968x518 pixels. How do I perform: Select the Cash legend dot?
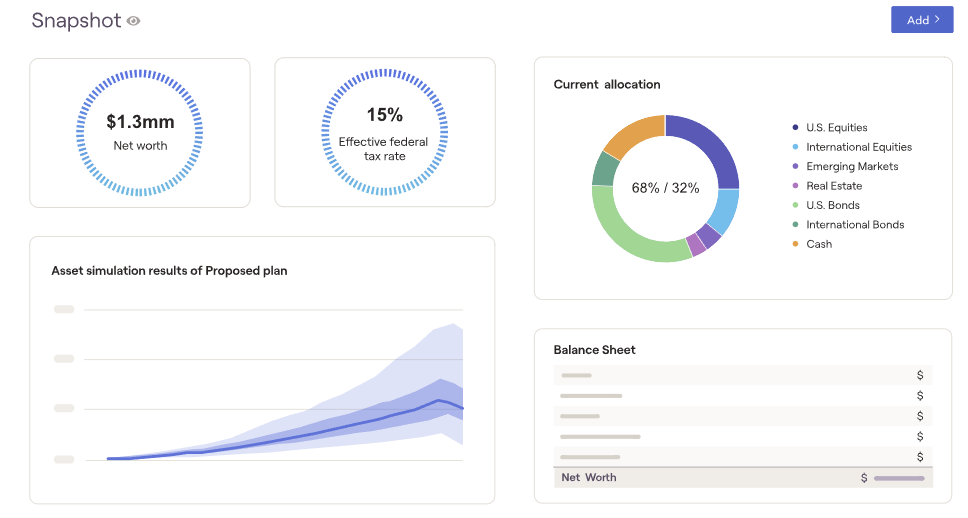click(795, 244)
